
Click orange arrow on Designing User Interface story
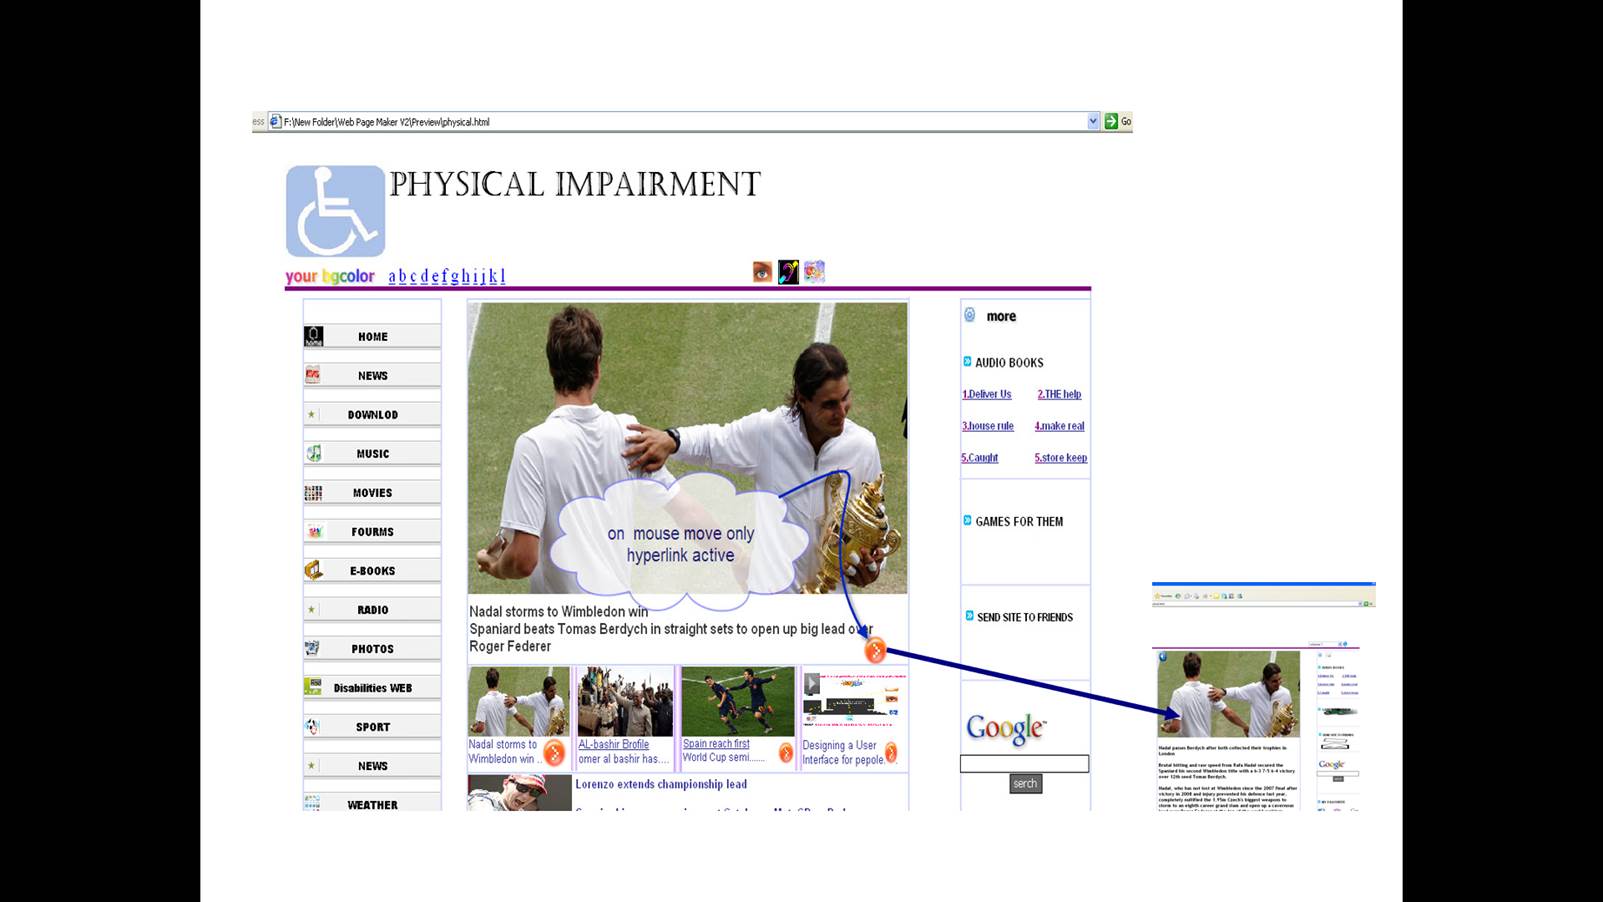[x=890, y=753]
